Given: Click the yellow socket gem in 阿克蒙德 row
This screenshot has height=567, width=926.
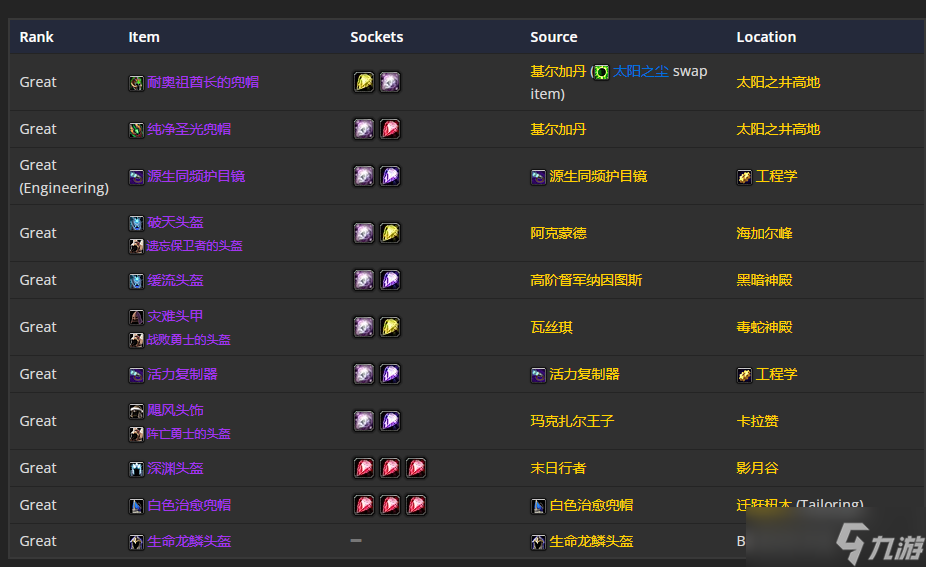Looking at the screenshot, I should click(x=390, y=233).
